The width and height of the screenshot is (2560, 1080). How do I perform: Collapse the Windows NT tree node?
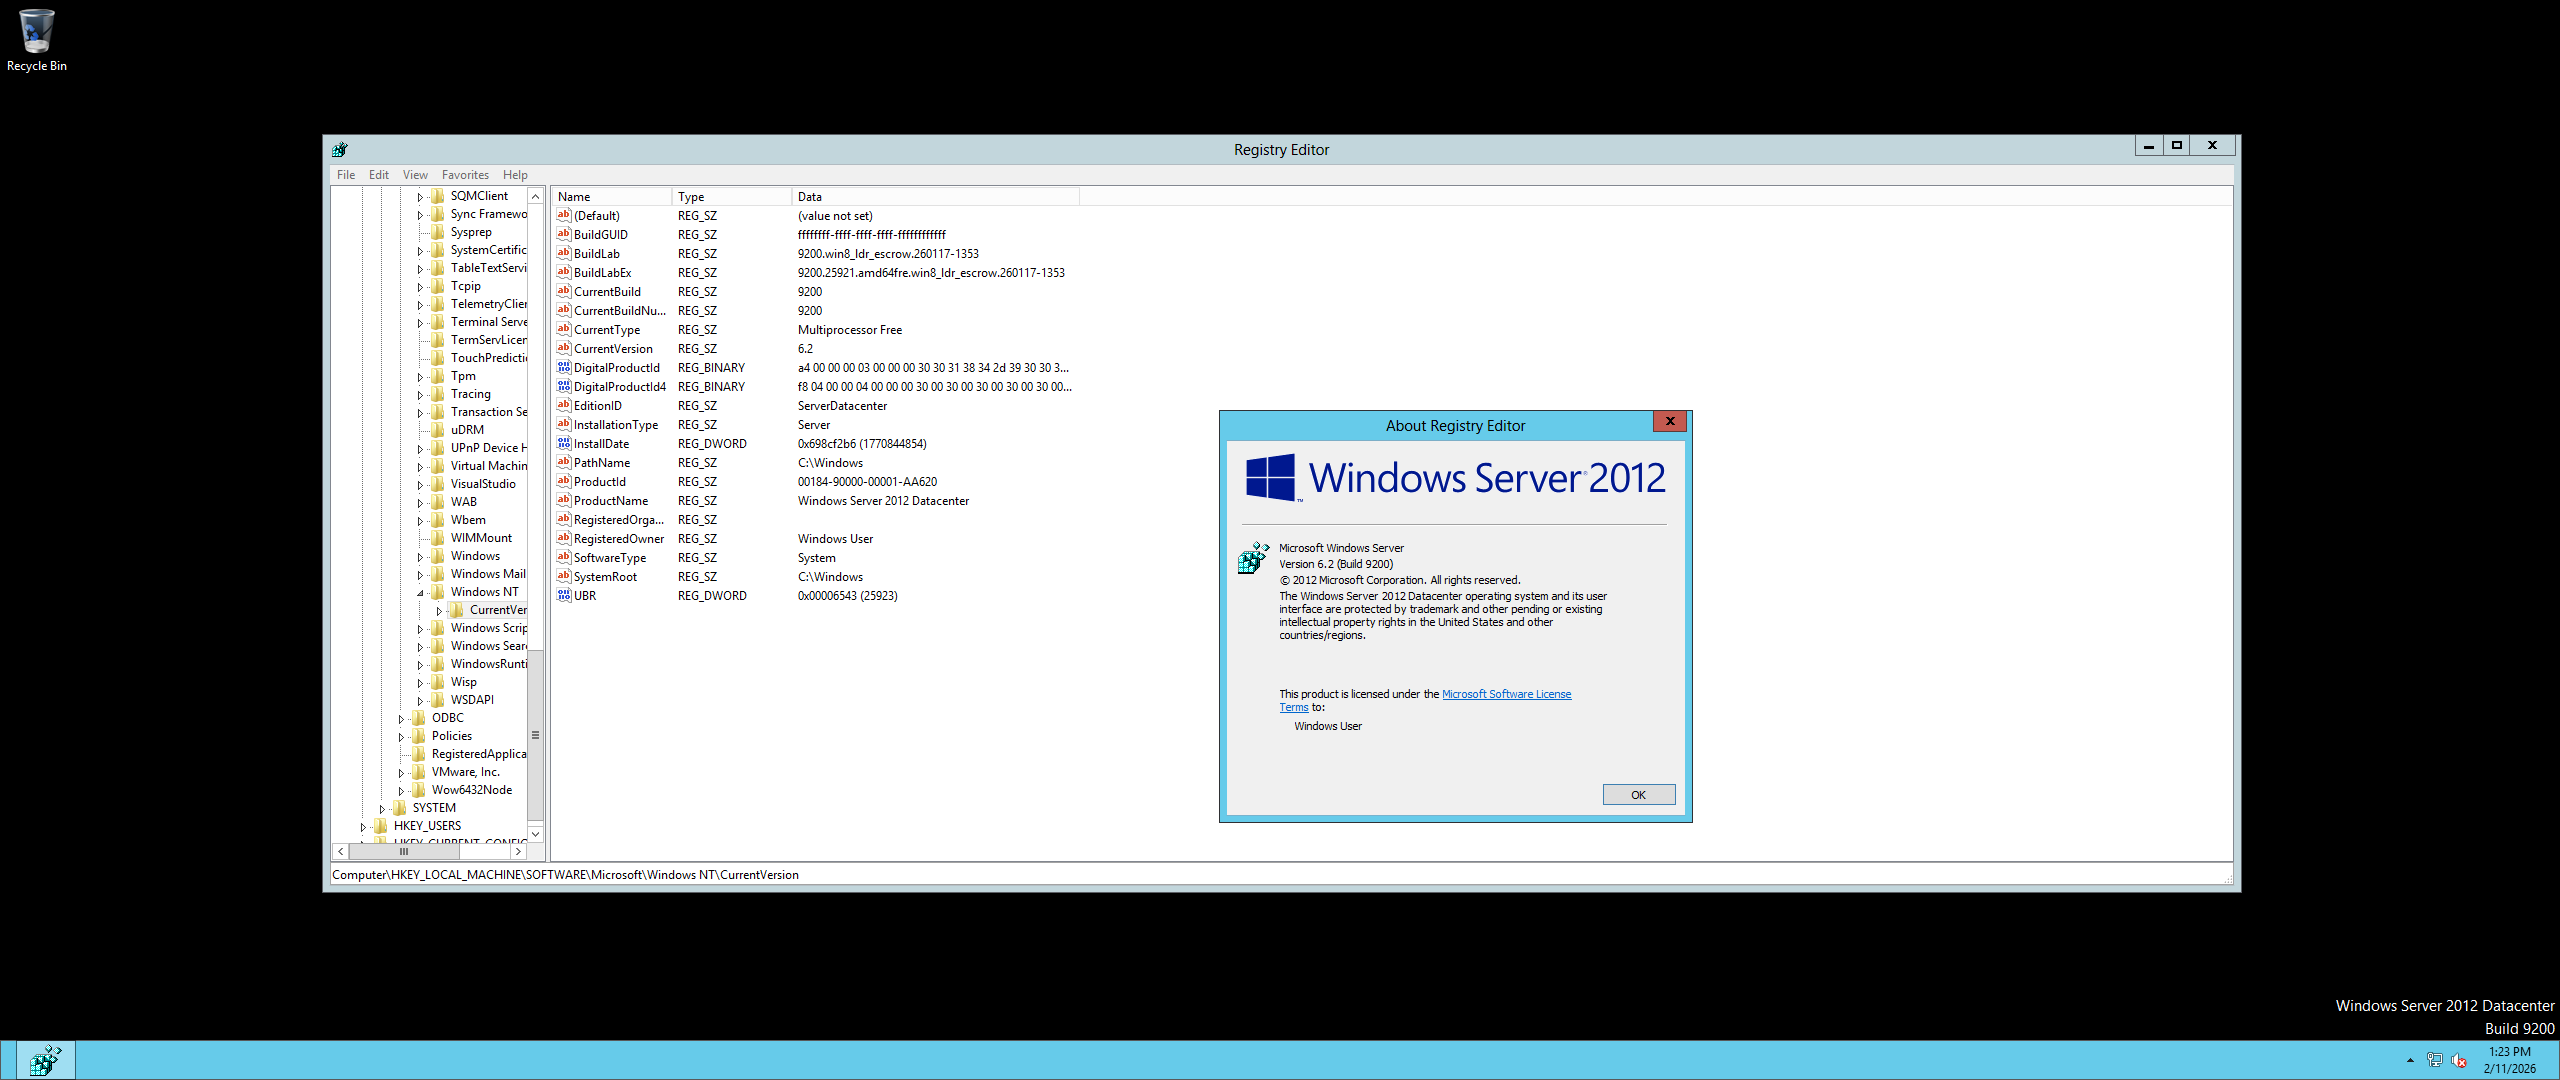pyautogui.click(x=420, y=593)
